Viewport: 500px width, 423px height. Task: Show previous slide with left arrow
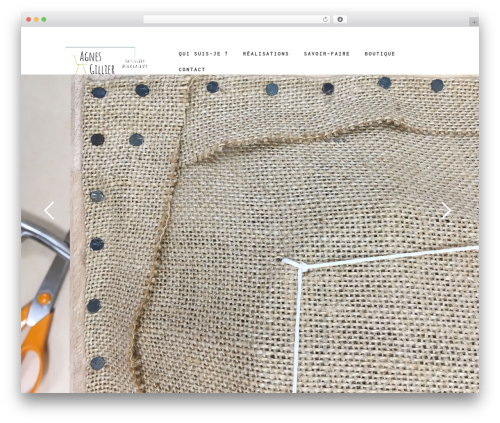coord(49,211)
